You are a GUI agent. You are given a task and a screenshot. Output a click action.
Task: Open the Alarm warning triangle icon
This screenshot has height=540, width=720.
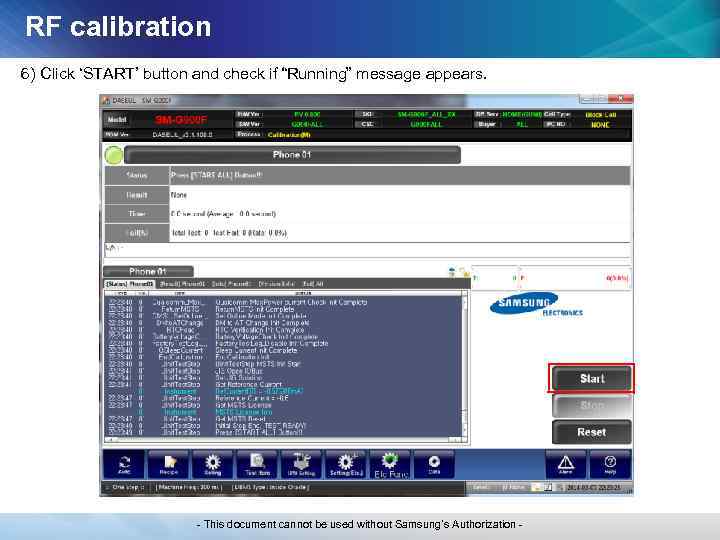click(x=566, y=464)
